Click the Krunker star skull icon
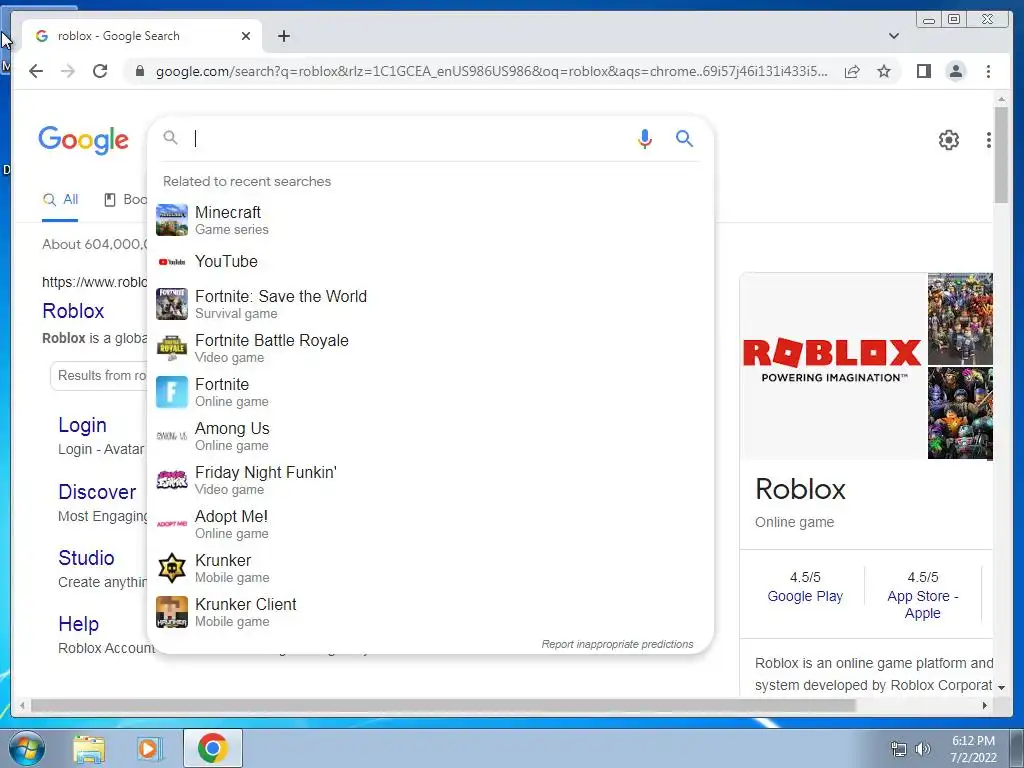Viewport: 1024px width, 768px height. pyautogui.click(x=172, y=568)
